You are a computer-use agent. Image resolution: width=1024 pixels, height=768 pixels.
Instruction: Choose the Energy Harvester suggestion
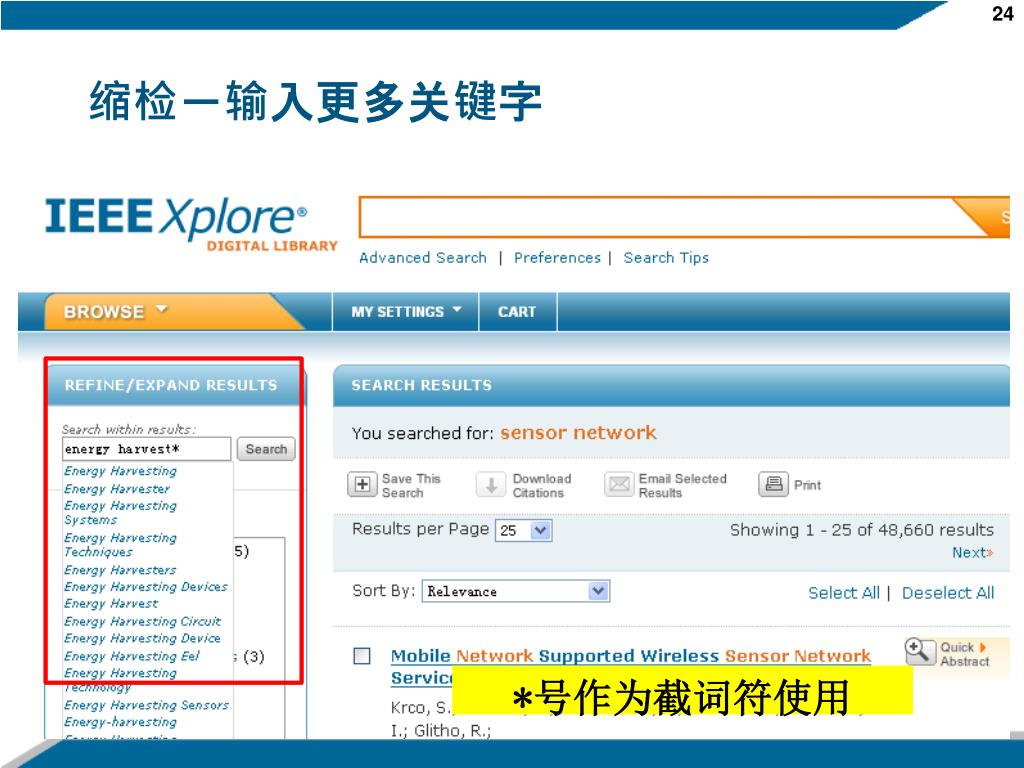point(117,488)
